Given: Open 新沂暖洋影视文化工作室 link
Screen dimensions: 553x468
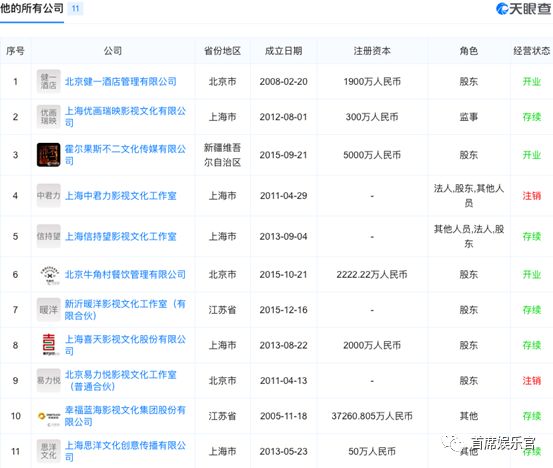Looking at the screenshot, I should click(125, 310).
